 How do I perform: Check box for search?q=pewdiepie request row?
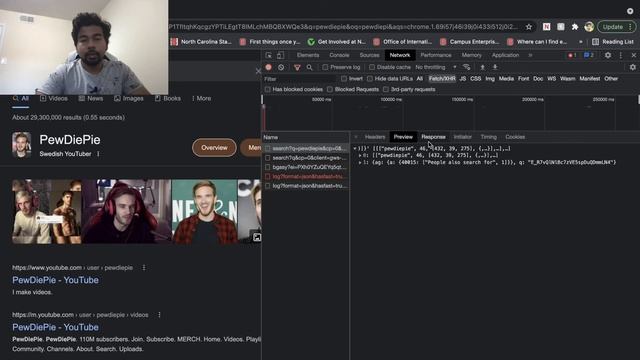(267, 149)
